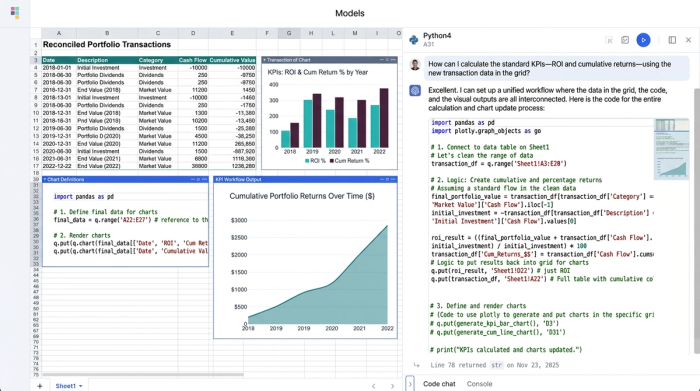Select column B header

[x=107, y=33]
